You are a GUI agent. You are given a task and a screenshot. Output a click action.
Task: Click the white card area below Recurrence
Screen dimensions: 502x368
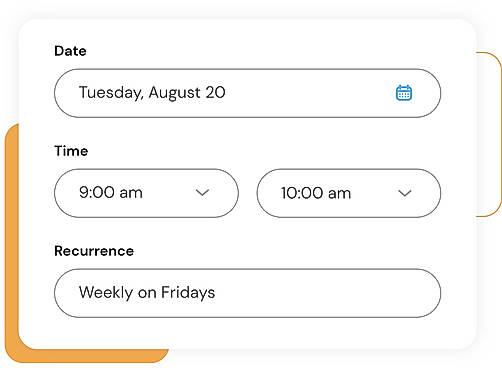click(247, 333)
